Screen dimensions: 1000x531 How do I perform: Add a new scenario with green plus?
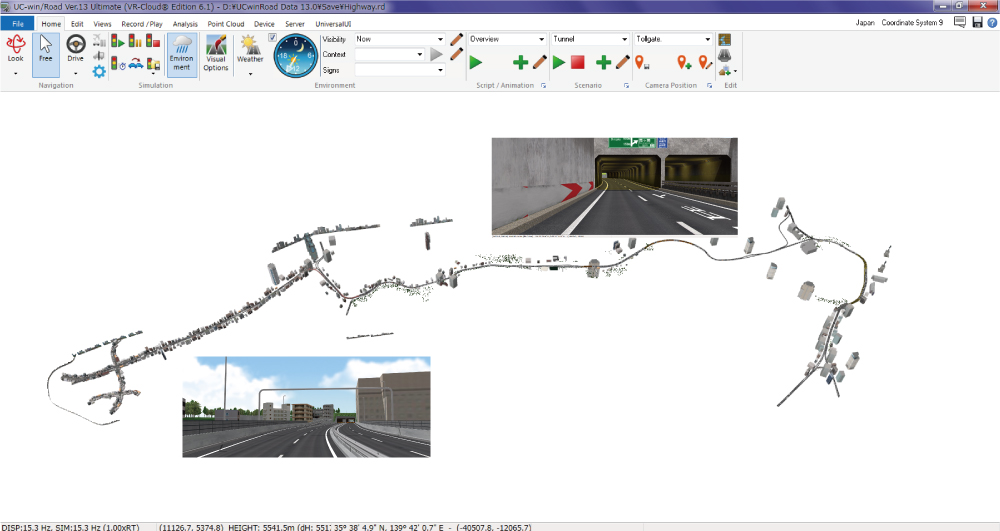click(603, 62)
